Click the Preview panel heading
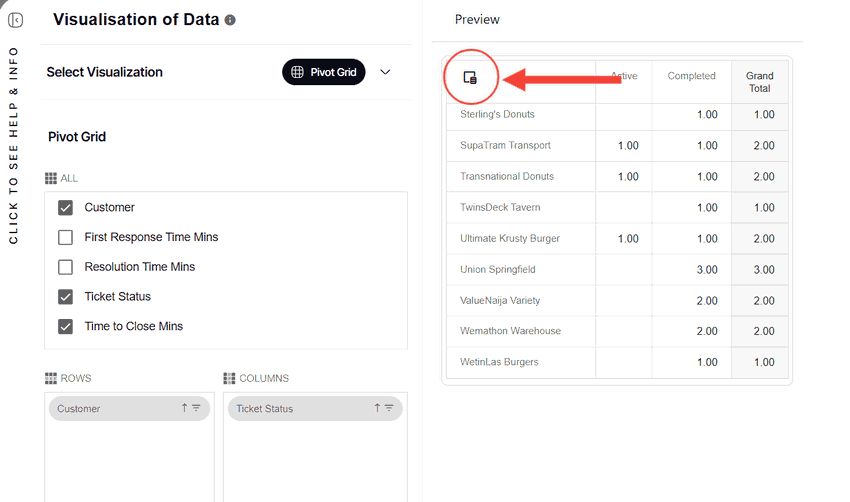The height and width of the screenshot is (502, 850). (477, 20)
